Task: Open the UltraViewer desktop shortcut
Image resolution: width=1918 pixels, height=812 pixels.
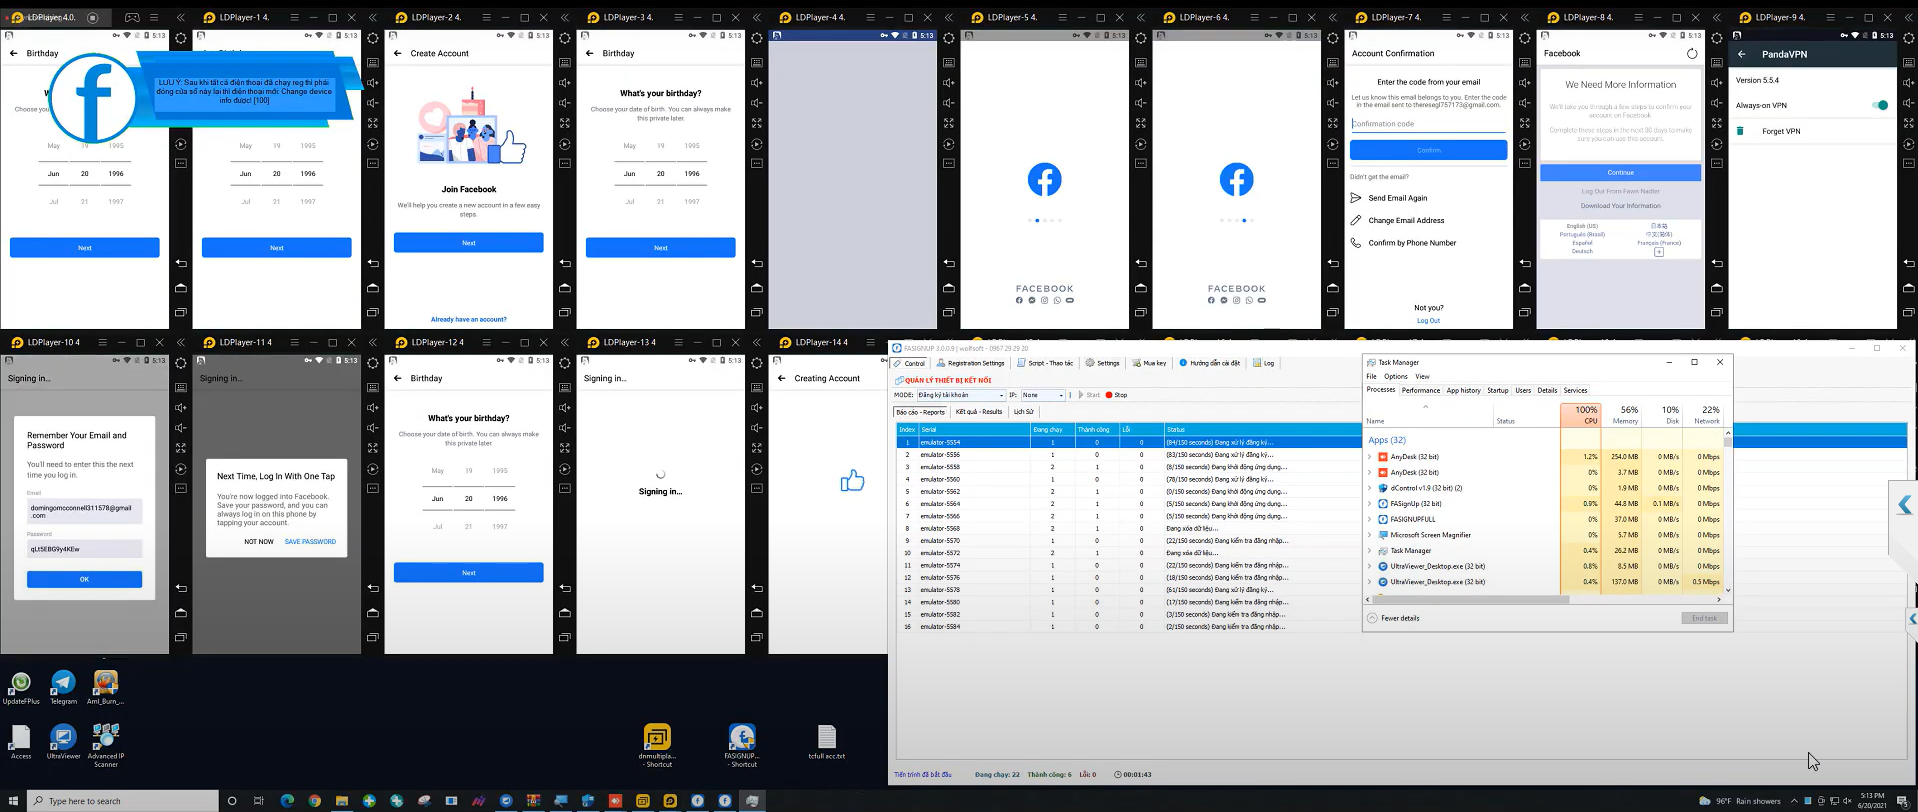Action: tap(63, 742)
